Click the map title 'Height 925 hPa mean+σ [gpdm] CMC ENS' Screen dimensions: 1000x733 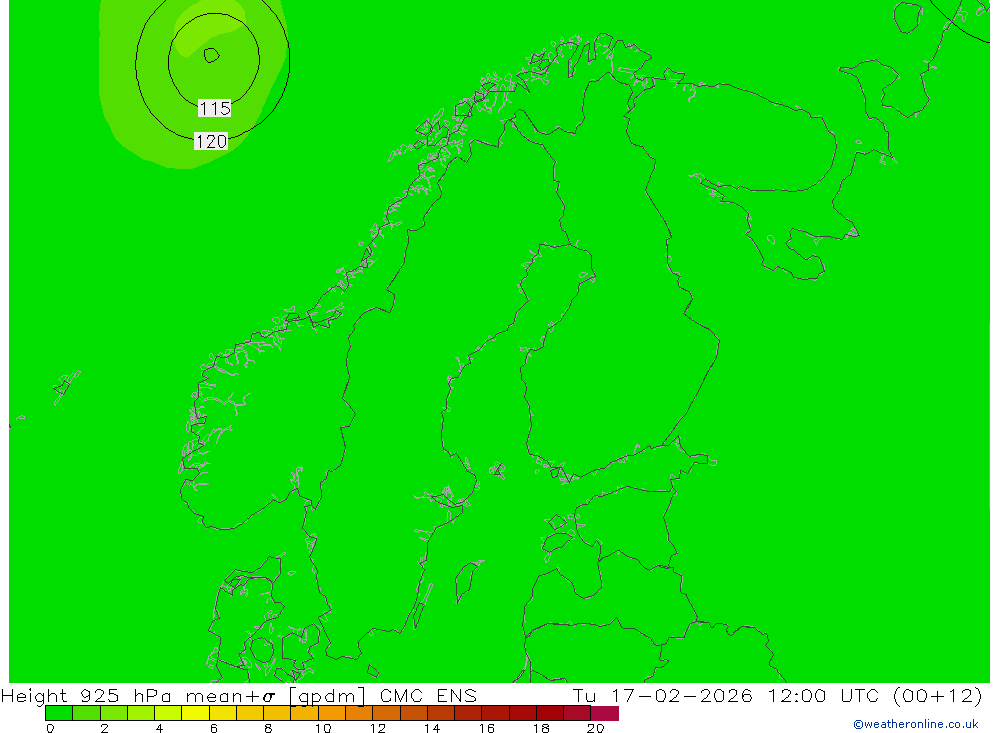tap(239, 695)
